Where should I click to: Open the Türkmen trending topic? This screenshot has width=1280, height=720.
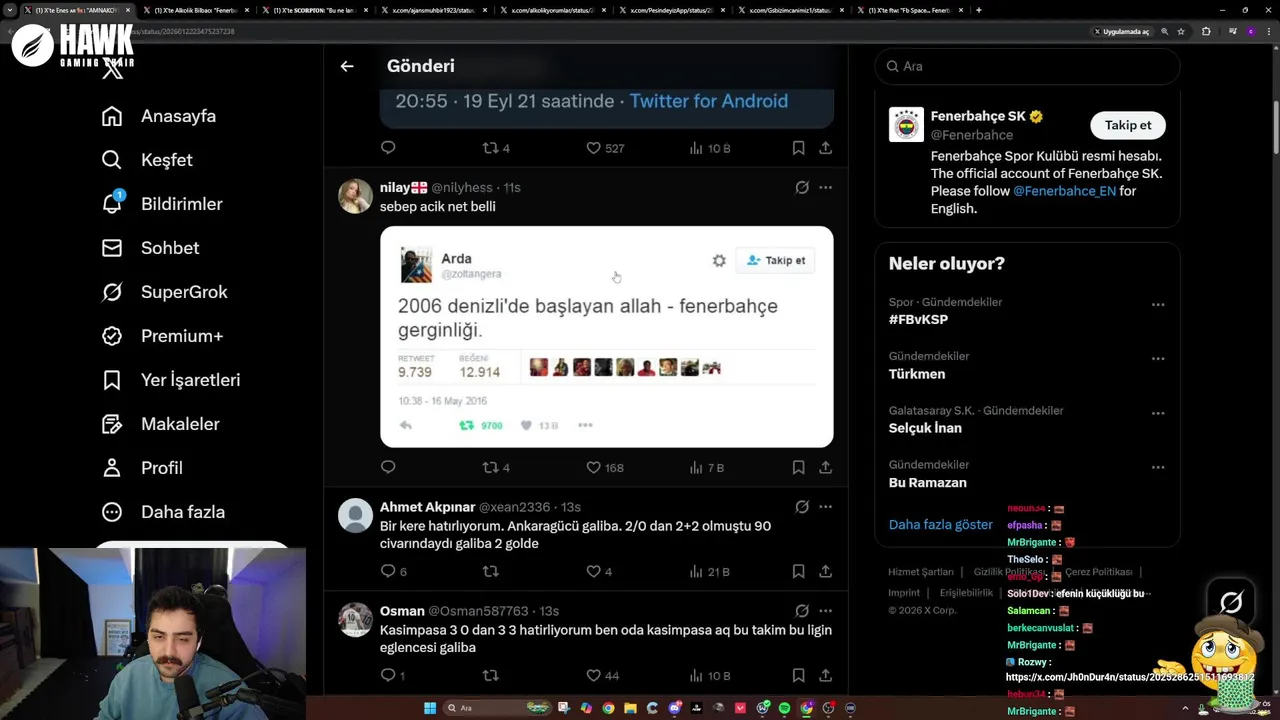click(917, 374)
